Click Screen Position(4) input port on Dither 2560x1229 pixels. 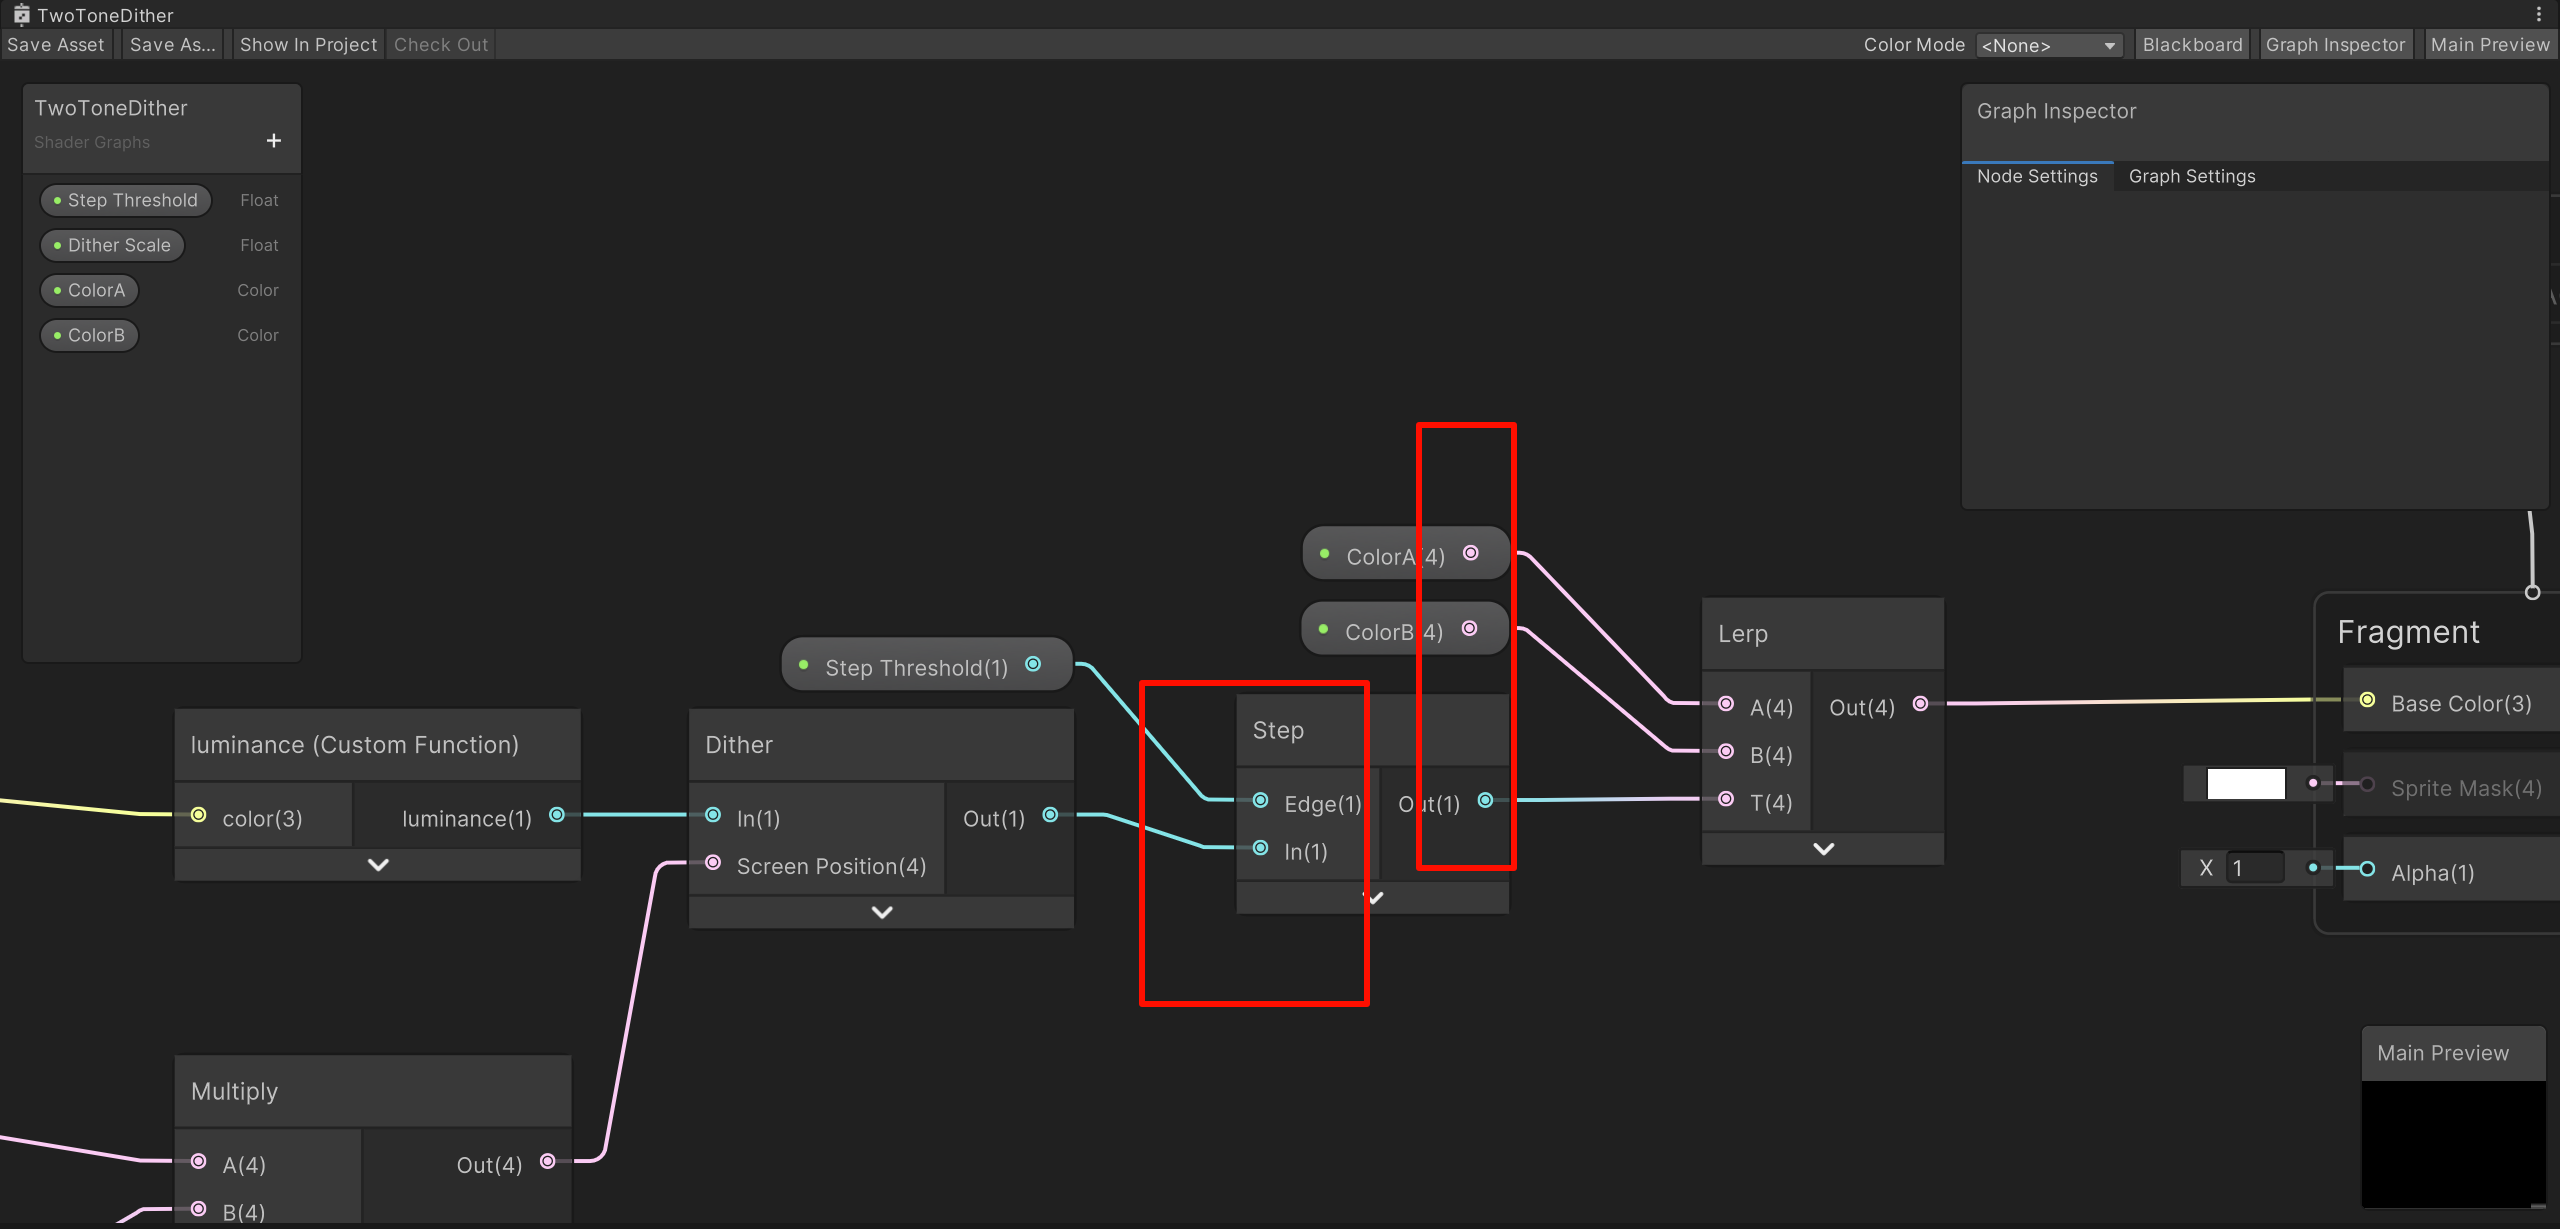coord(713,862)
